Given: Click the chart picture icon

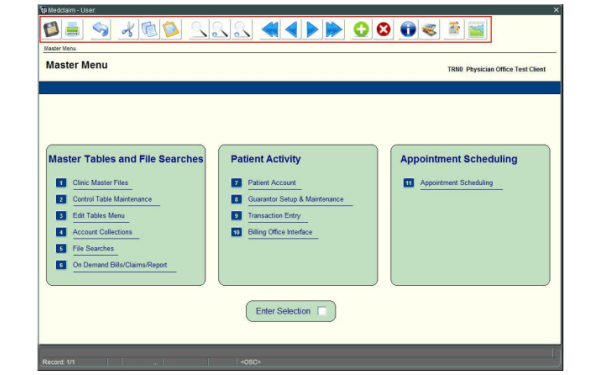Looking at the screenshot, I should (476, 29).
